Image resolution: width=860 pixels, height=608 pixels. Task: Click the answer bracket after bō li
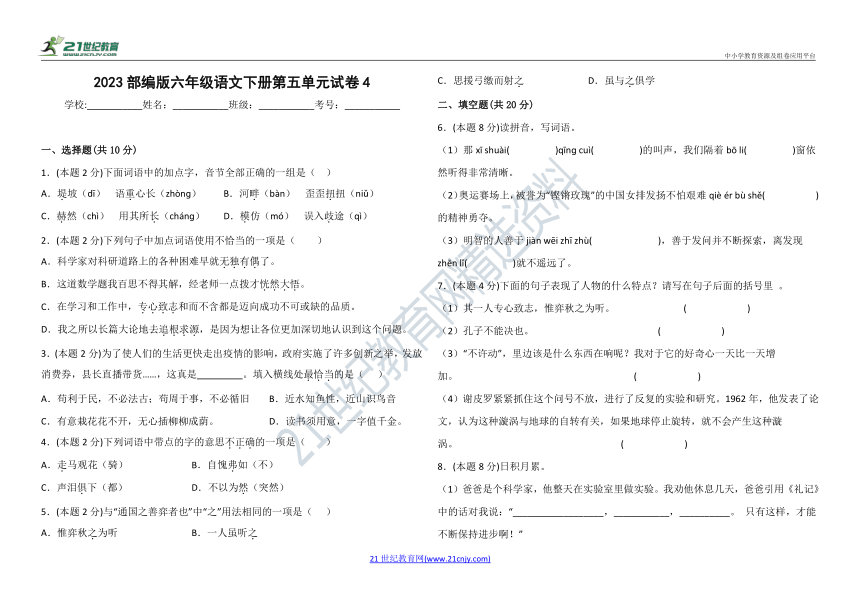[770, 150]
